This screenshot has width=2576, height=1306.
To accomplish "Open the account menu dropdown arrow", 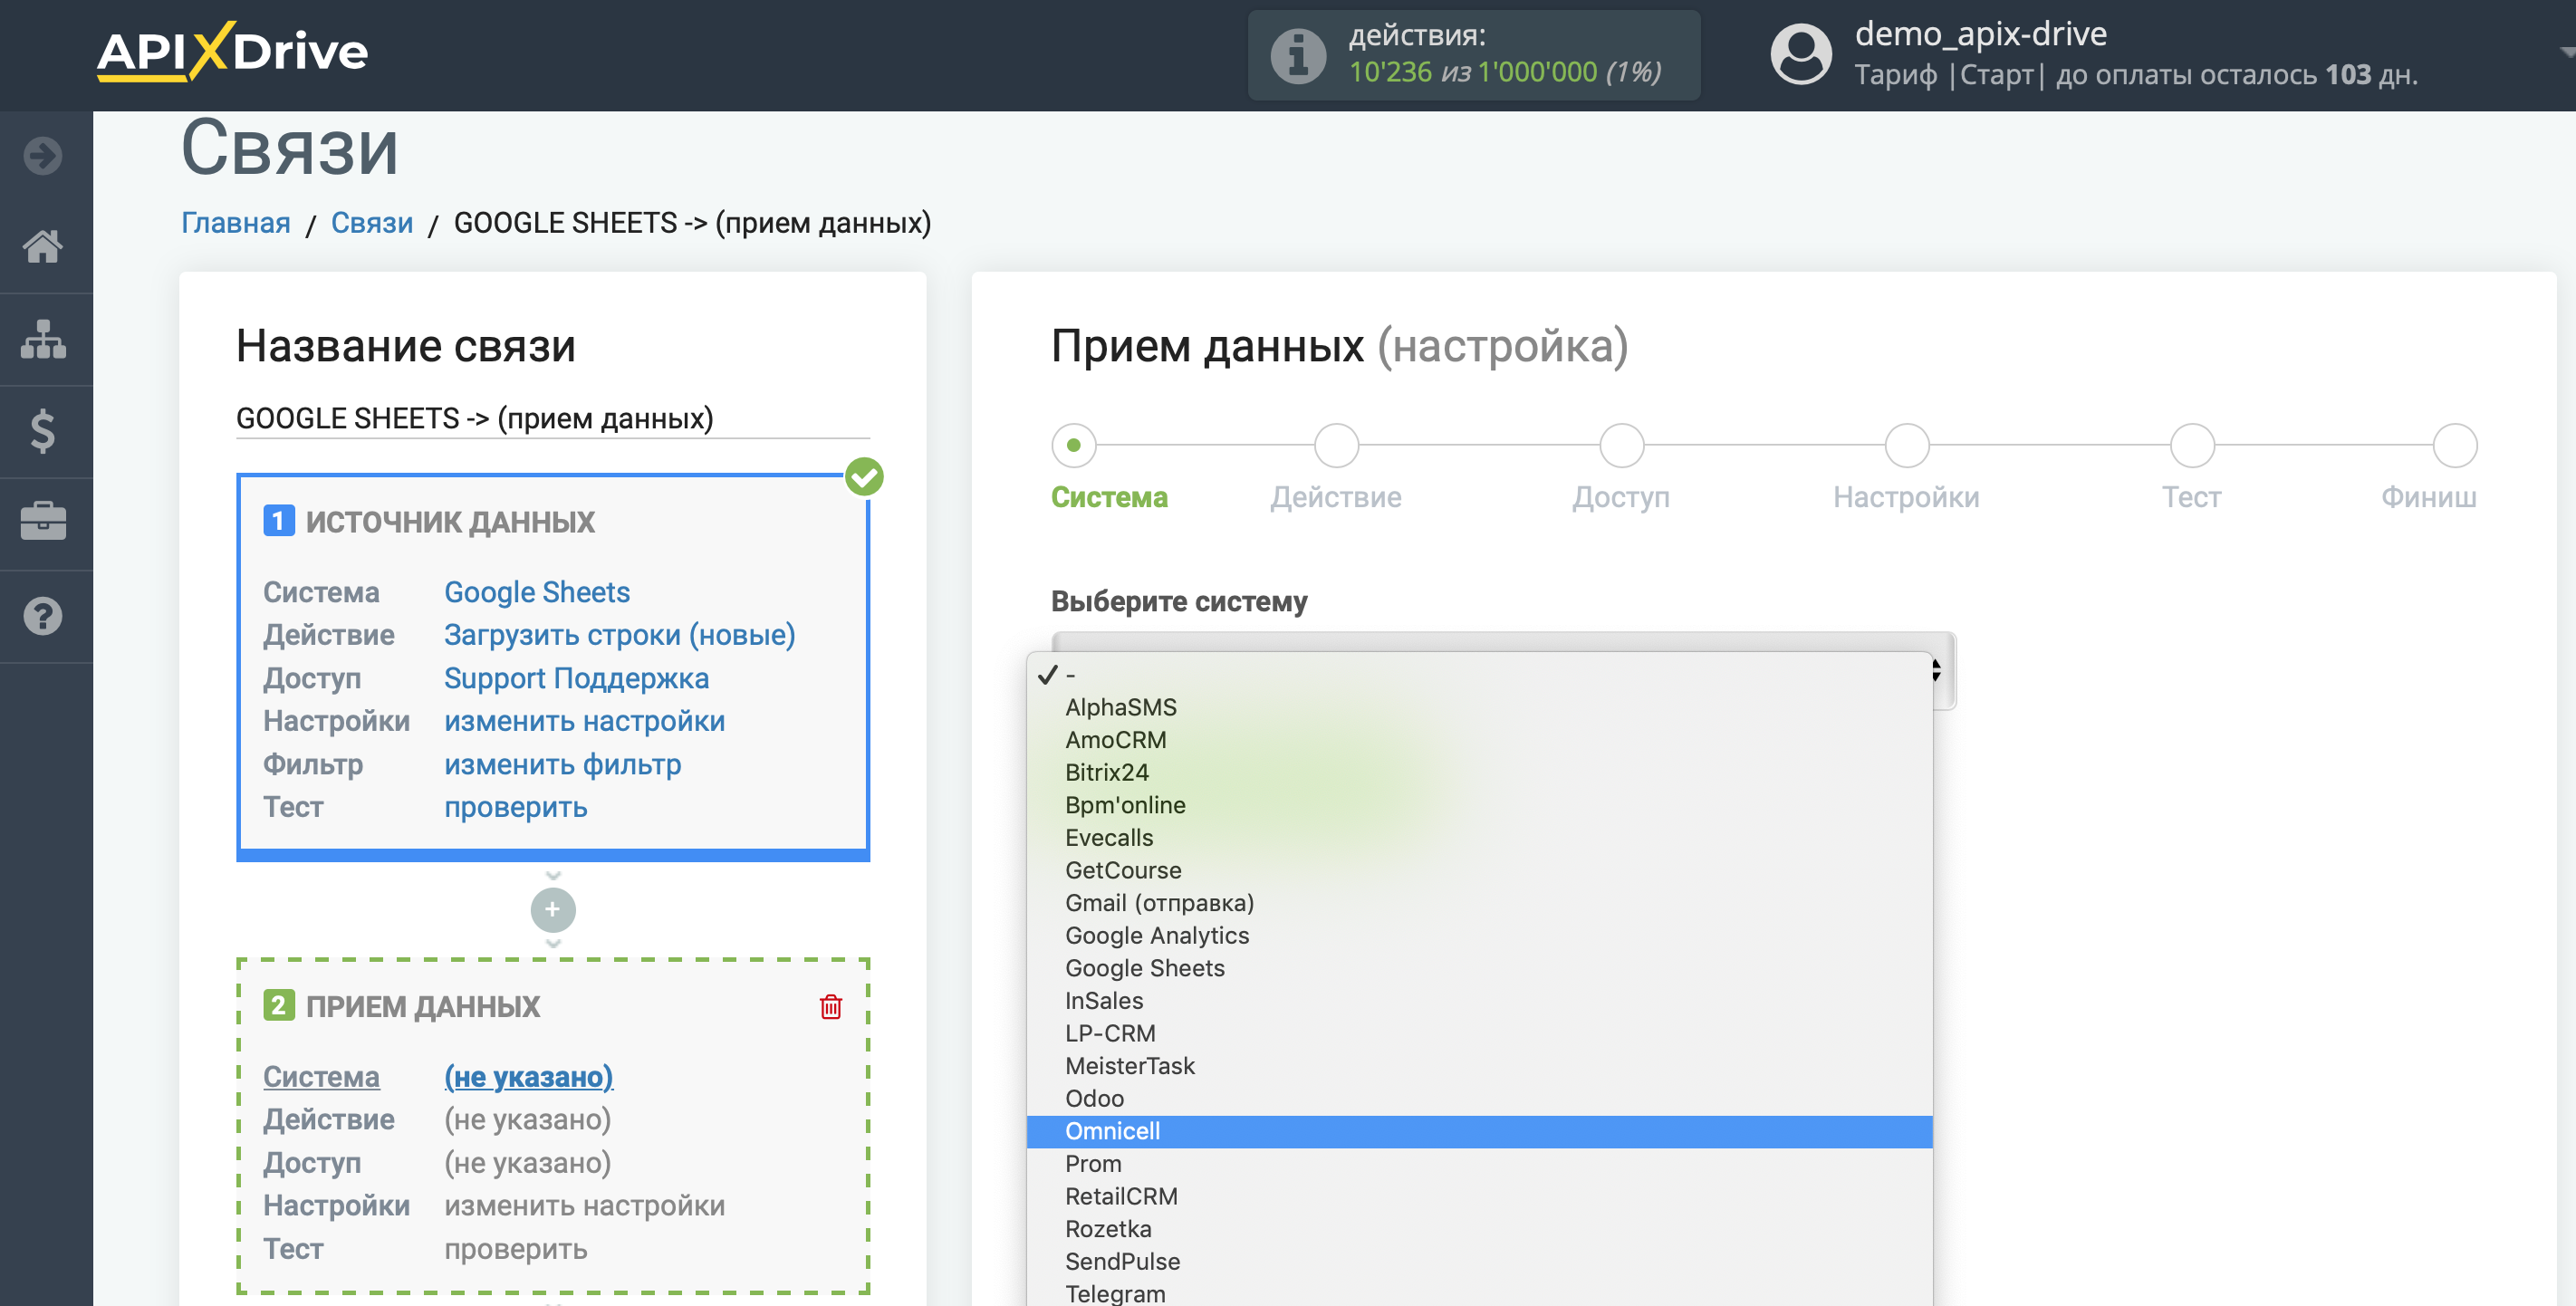I will coord(2566,52).
